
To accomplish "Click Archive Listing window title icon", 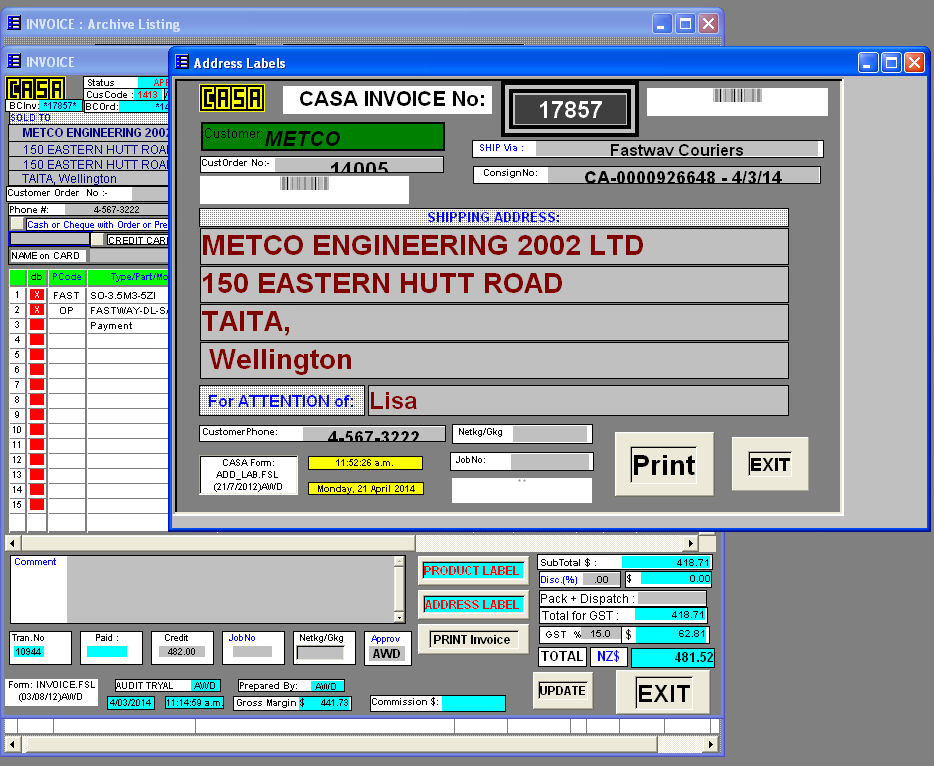I will 14,23.
